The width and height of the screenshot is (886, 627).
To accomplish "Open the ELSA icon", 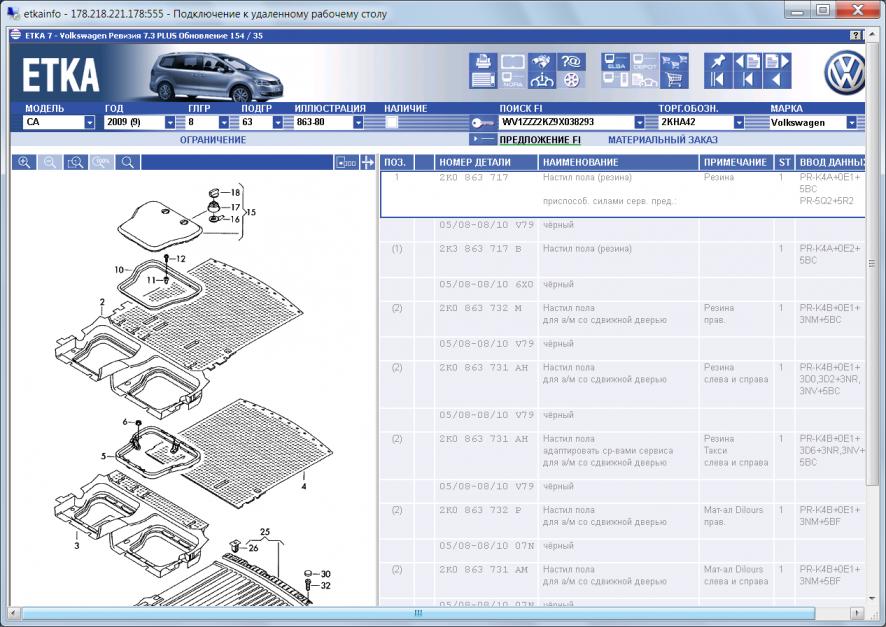I will pyautogui.click(x=615, y=62).
